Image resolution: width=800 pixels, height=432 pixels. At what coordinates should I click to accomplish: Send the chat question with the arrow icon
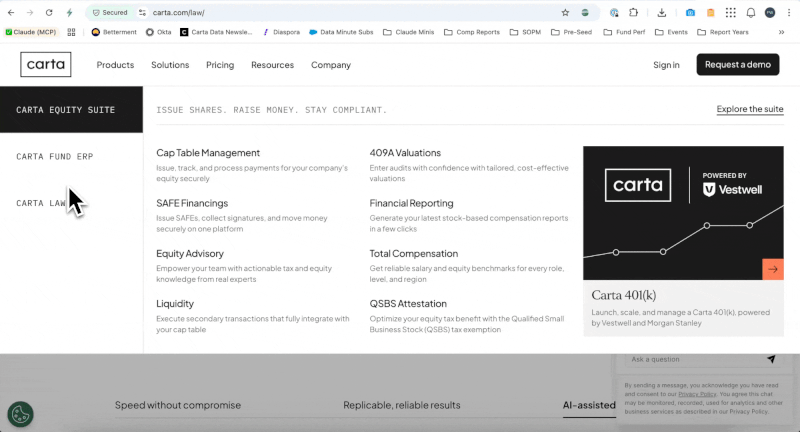[x=771, y=359]
